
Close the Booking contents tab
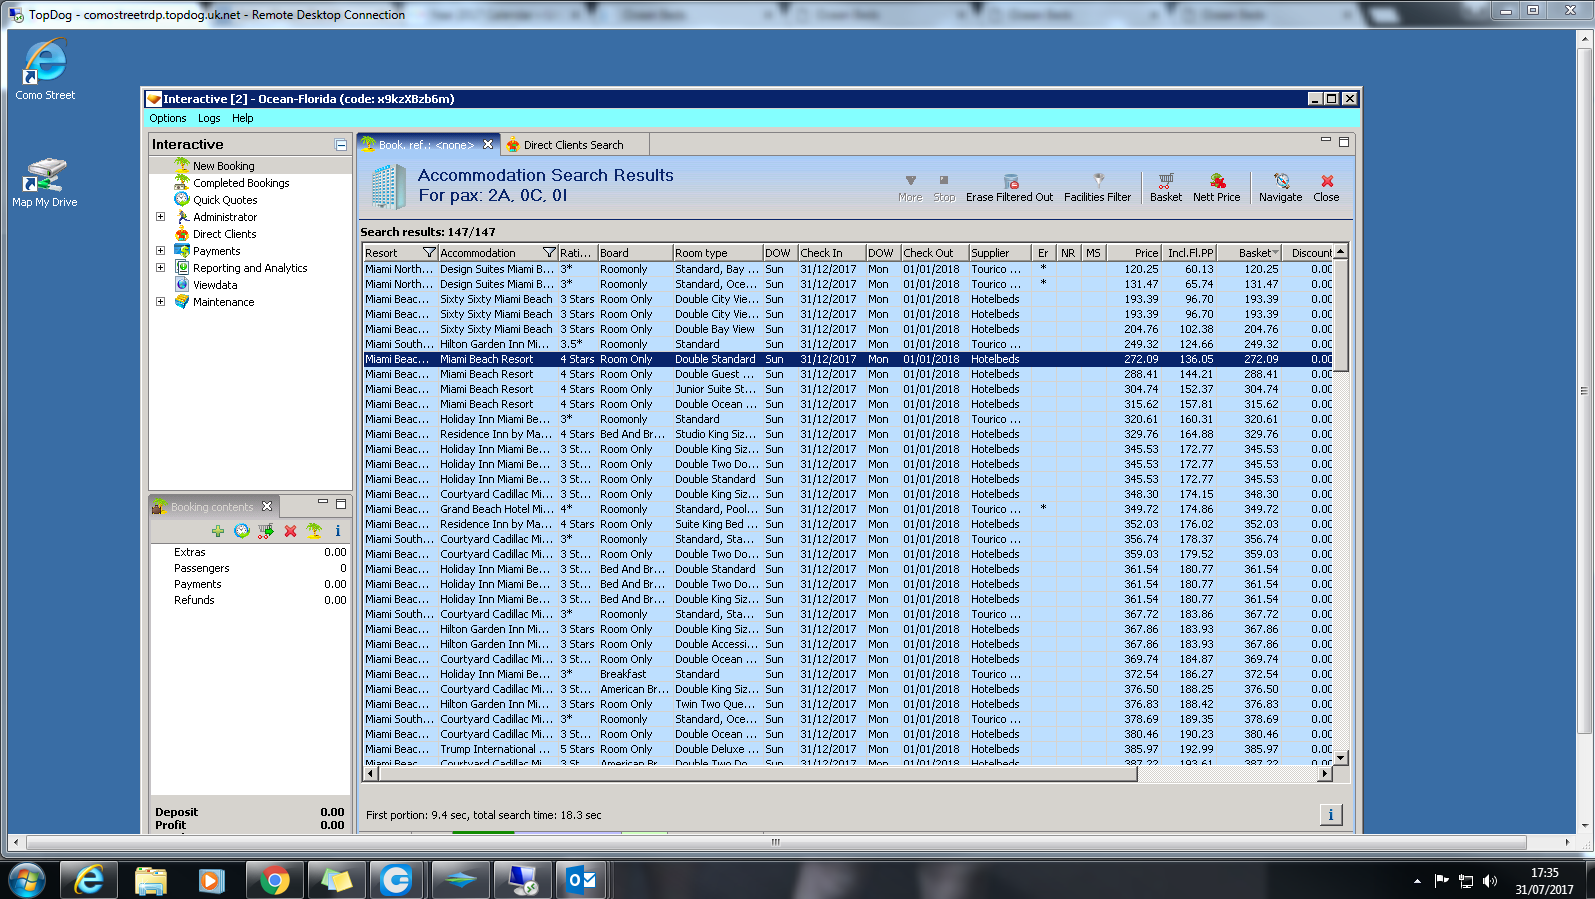click(267, 507)
